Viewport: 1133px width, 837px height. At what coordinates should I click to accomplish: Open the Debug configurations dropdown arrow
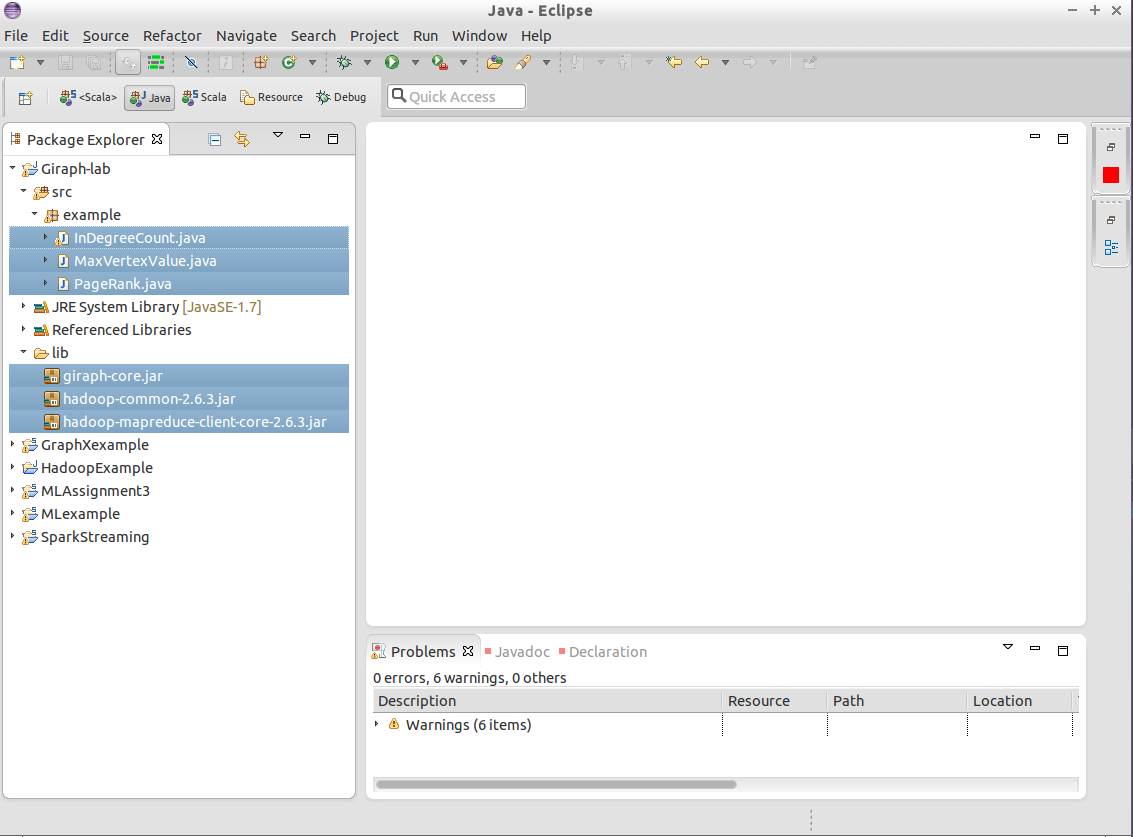tap(367, 63)
